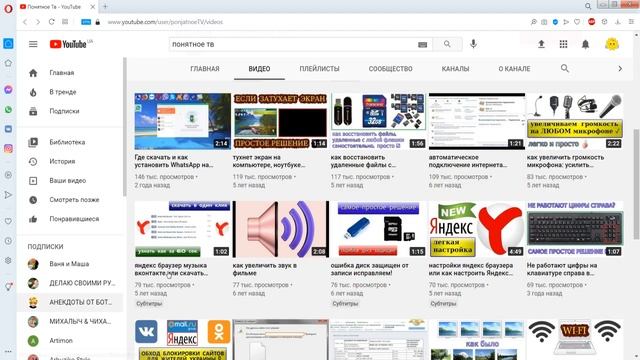
Task: Click the page vertical scrollbar
Action: coord(636,184)
